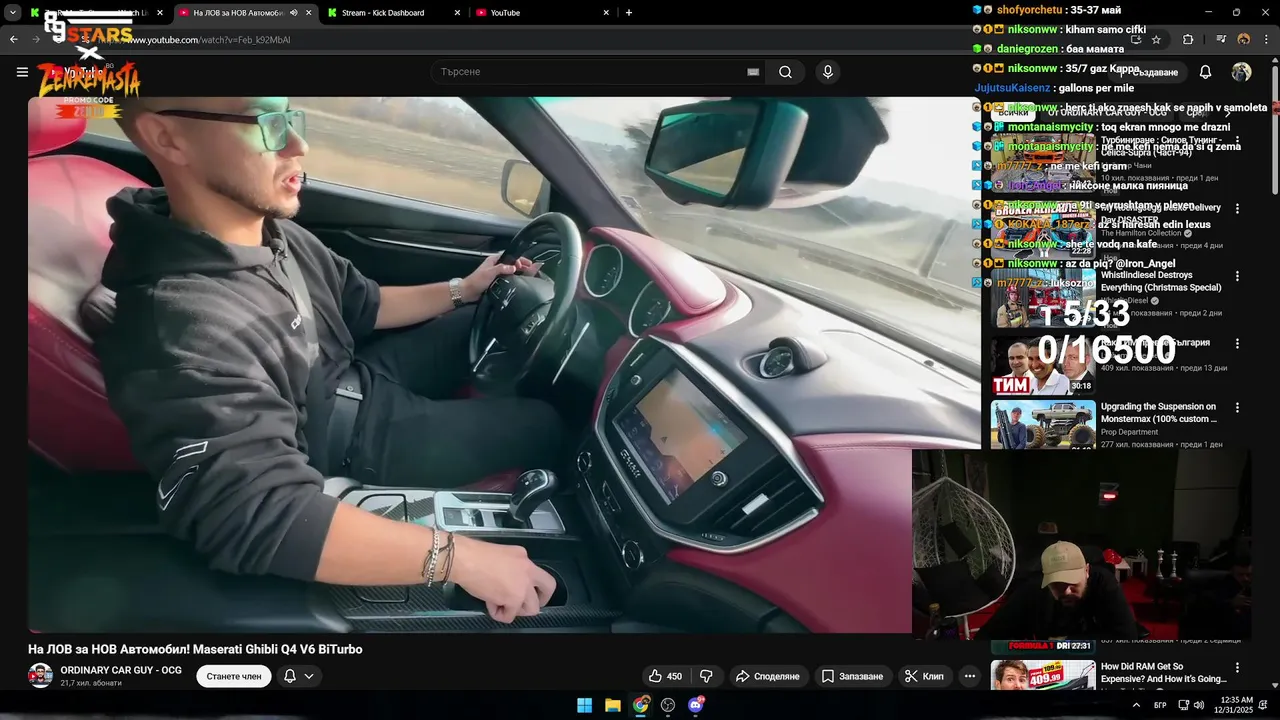Screen dimensions: 1280x720
Task: Open the RAM video thumbnail priced 409.99
Action: coord(1043,675)
